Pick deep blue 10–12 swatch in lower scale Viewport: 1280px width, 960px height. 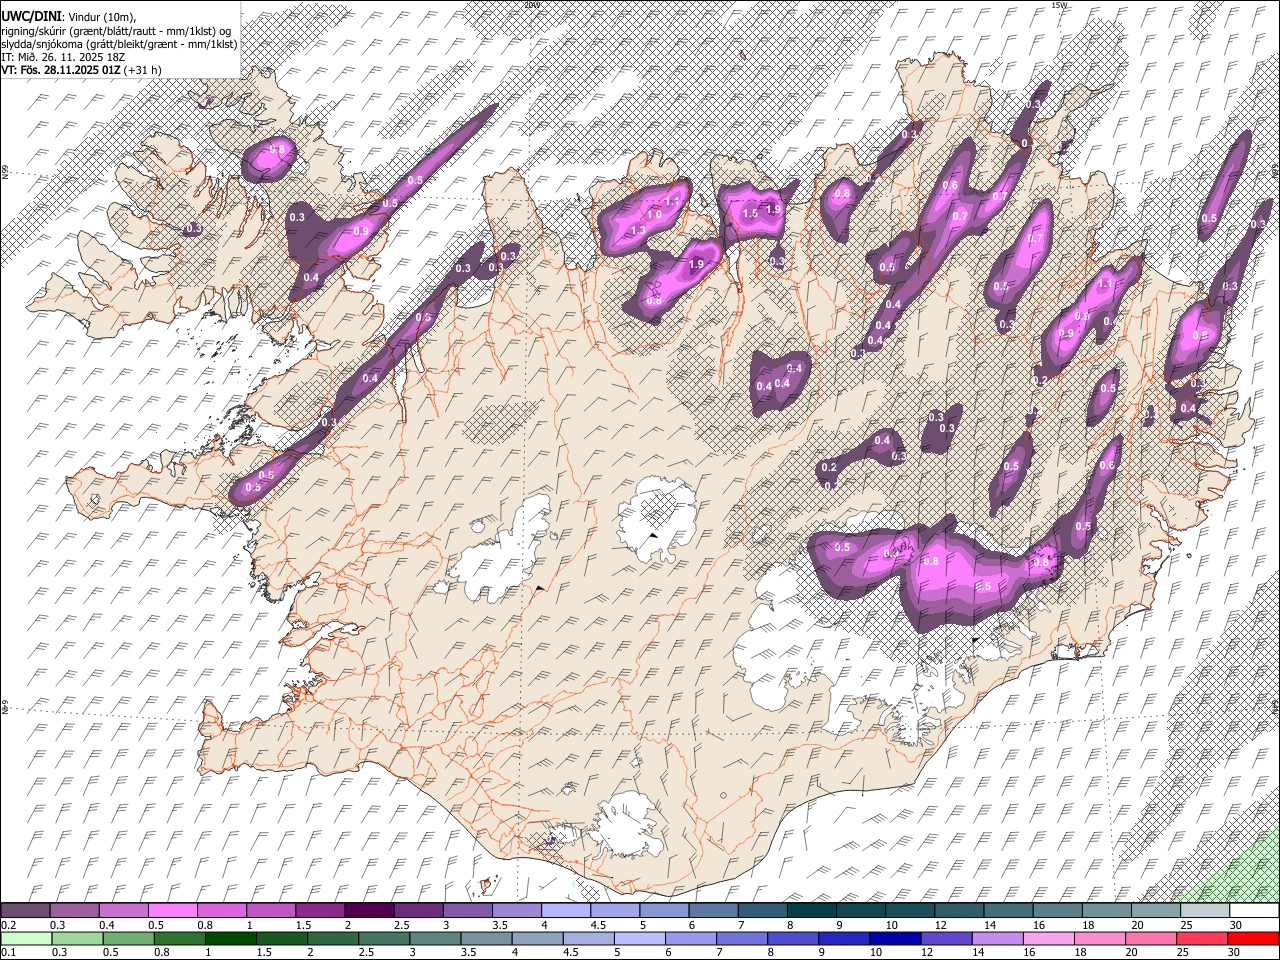[897, 939]
